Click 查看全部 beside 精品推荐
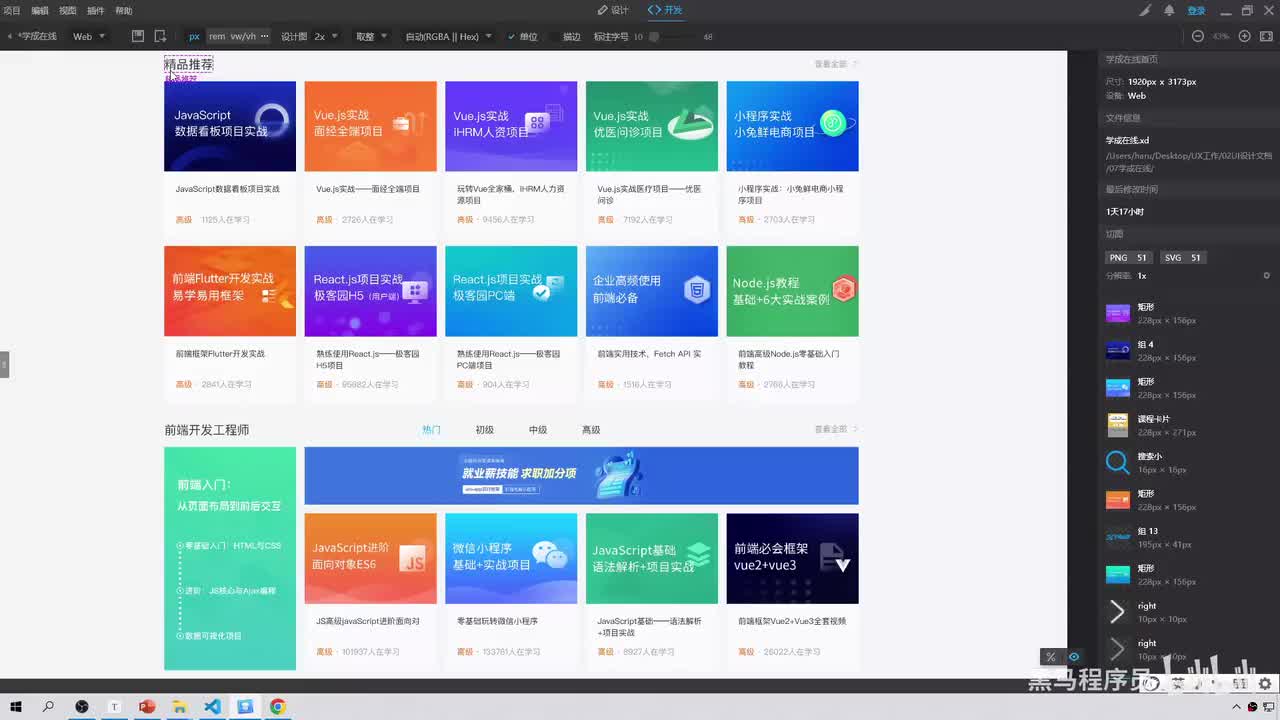Screen dimensions: 1280x720 [x=836, y=64]
